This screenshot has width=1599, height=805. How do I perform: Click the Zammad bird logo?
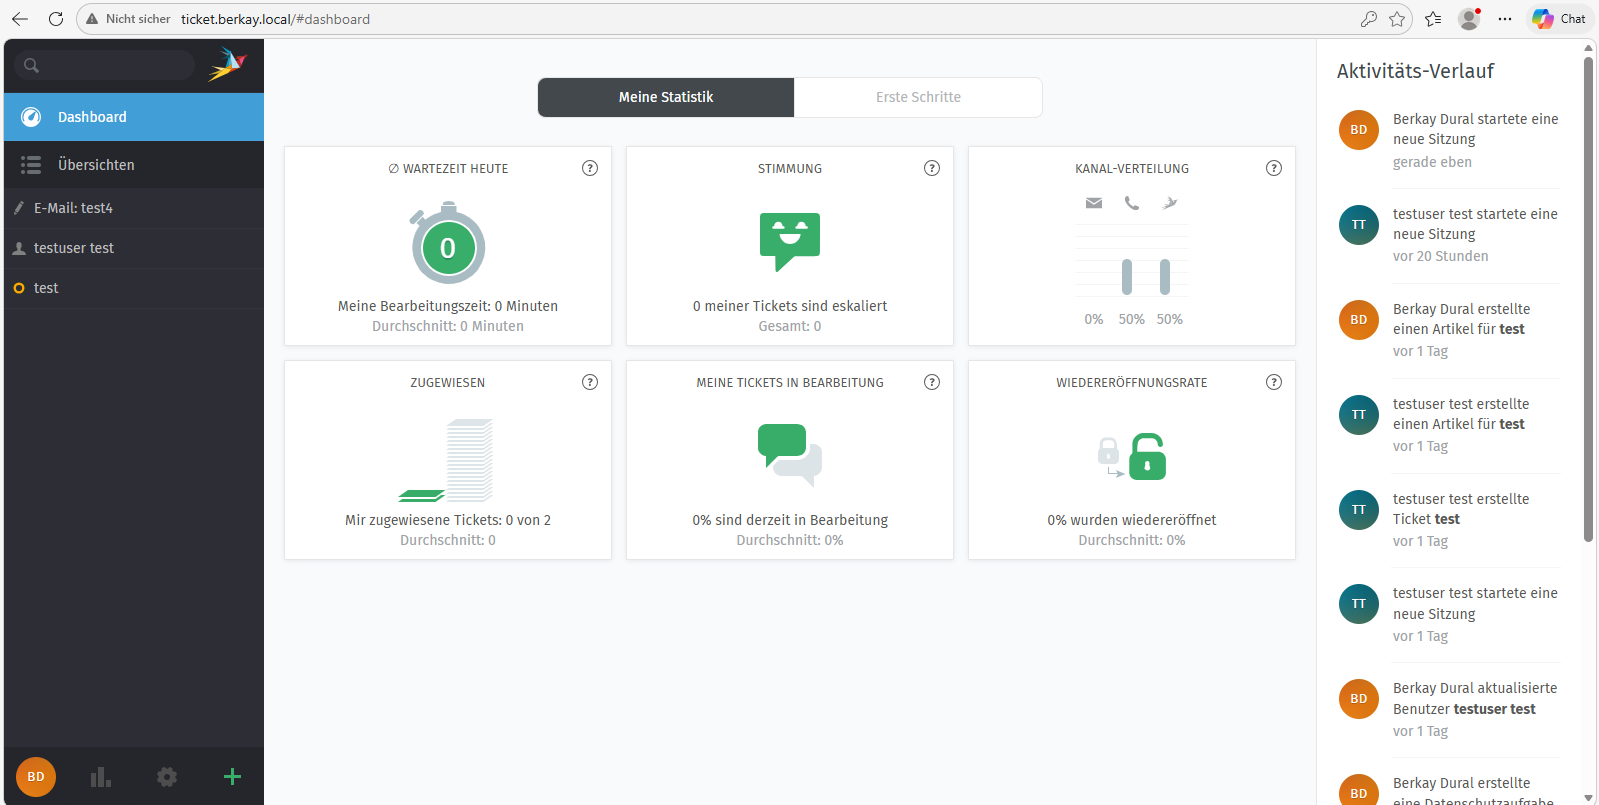click(227, 65)
